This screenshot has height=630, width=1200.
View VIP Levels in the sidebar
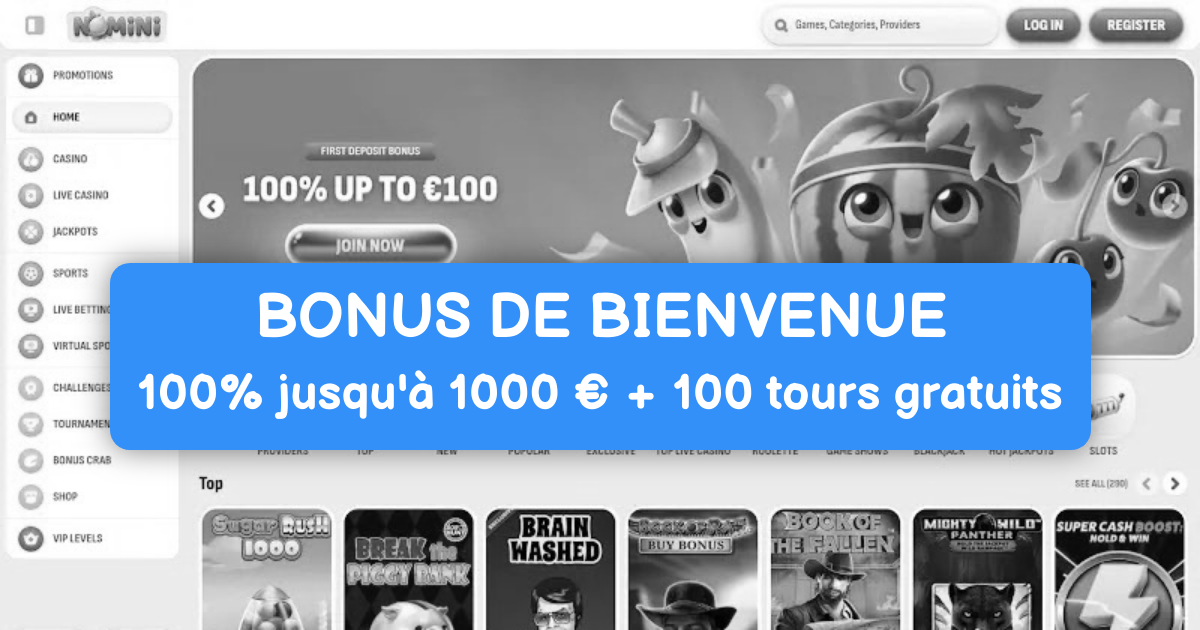[77, 538]
